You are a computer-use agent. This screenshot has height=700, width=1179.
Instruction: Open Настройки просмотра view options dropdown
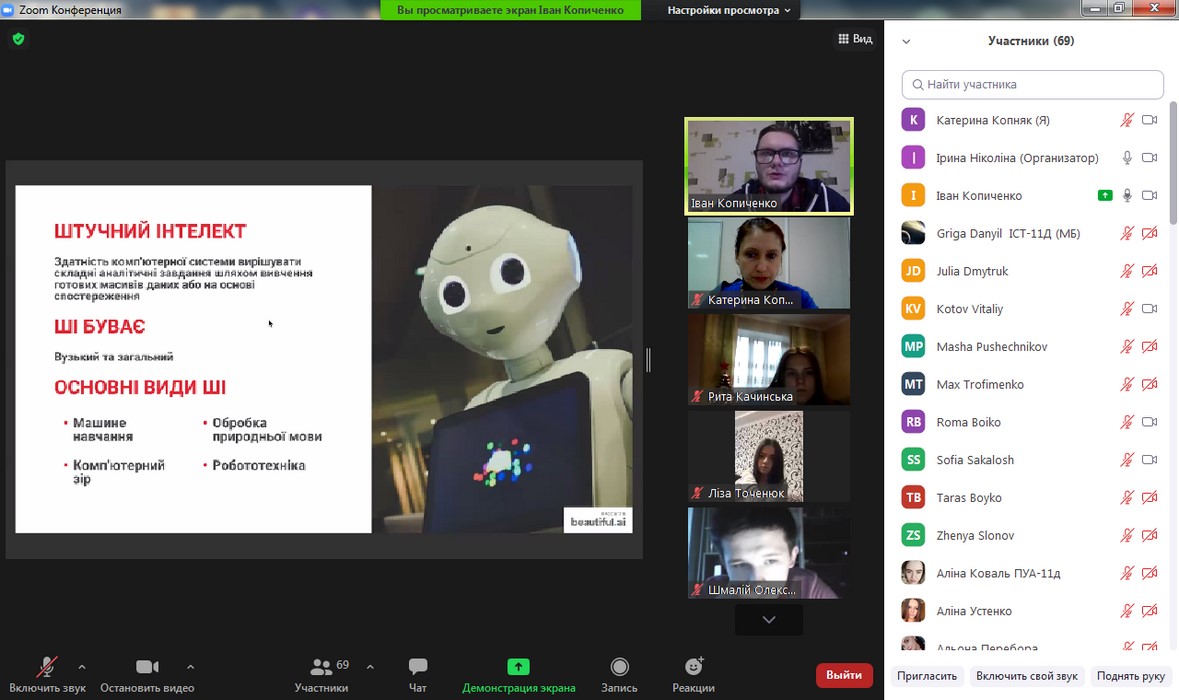click(x=729, y=10)
